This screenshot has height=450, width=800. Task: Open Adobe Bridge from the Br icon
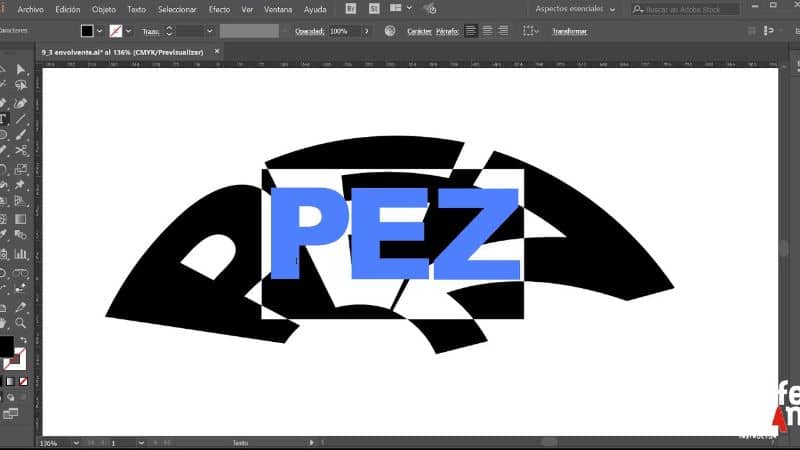tap(351, 9)
